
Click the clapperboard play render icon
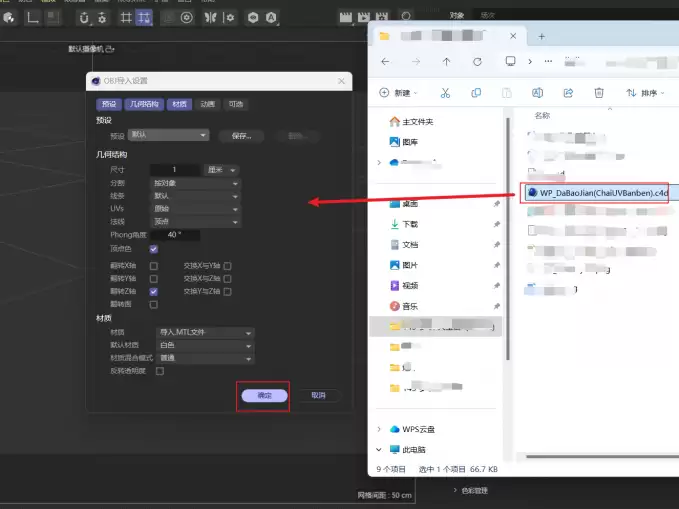click(x=364, y=17)
